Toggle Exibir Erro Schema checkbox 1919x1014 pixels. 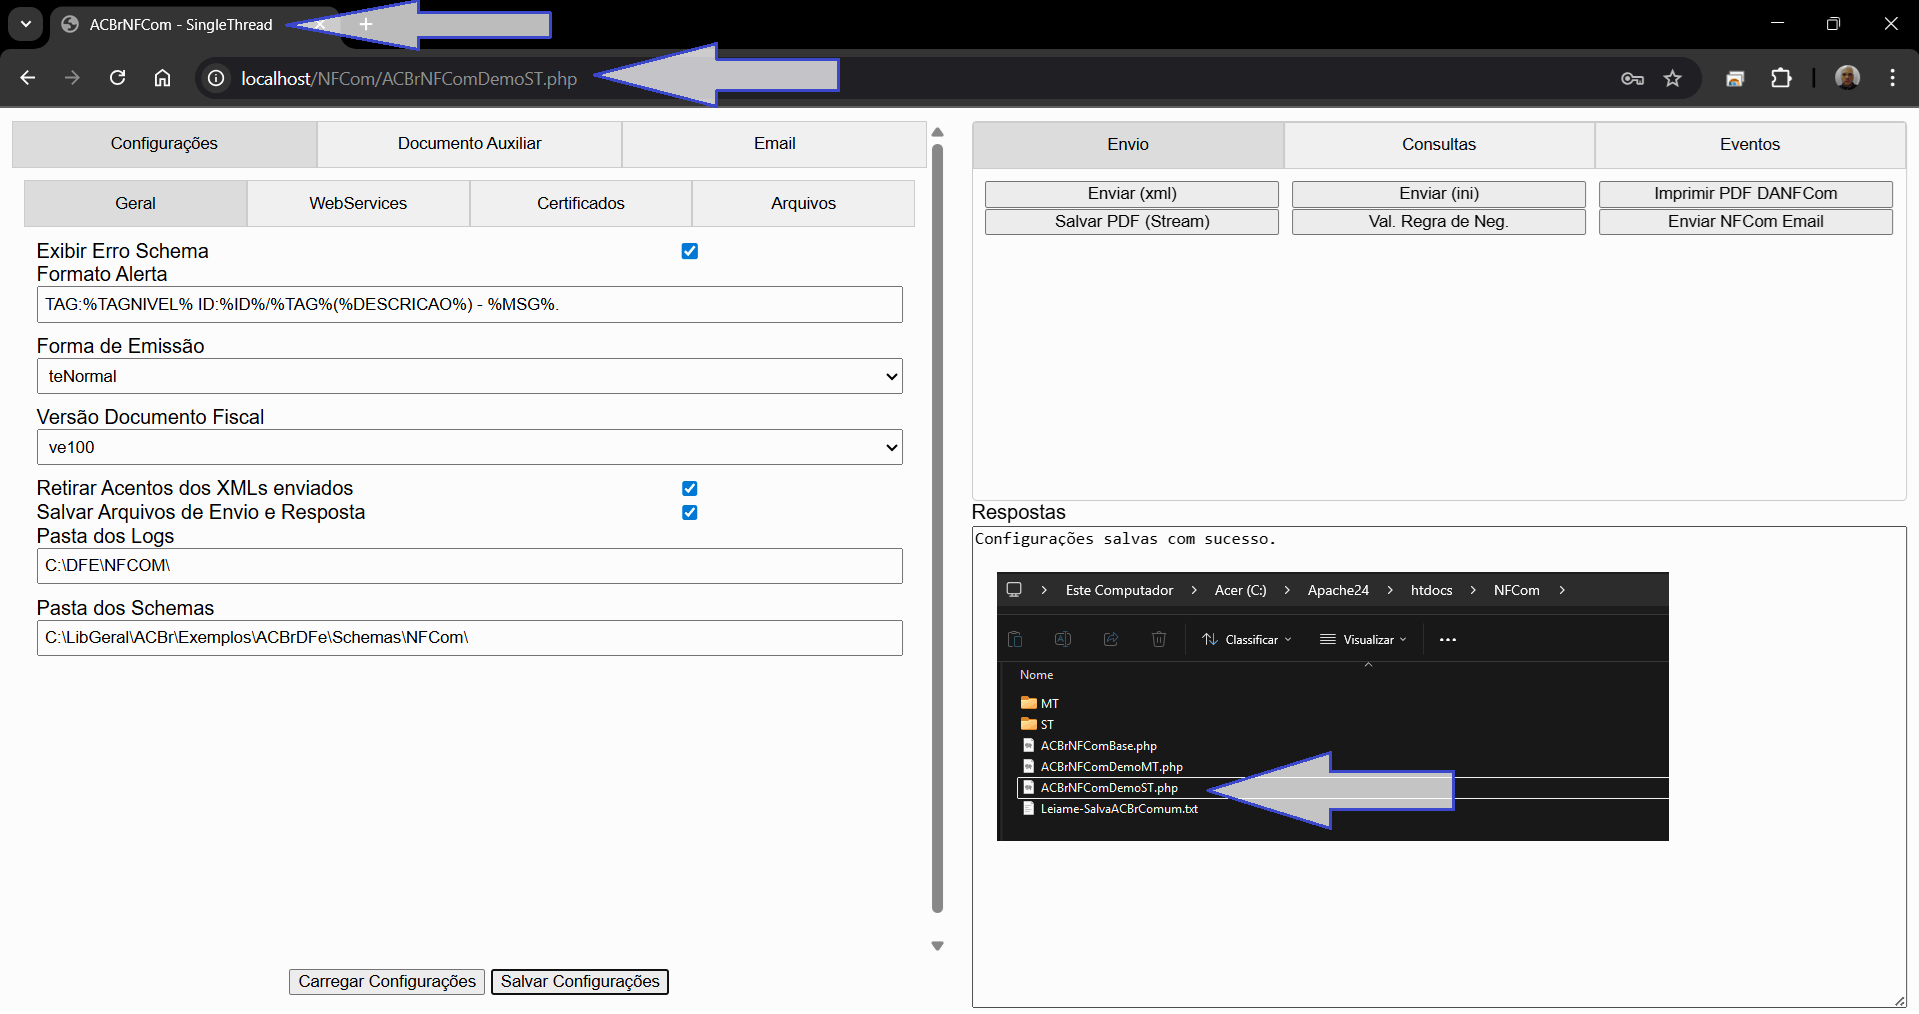689,251
